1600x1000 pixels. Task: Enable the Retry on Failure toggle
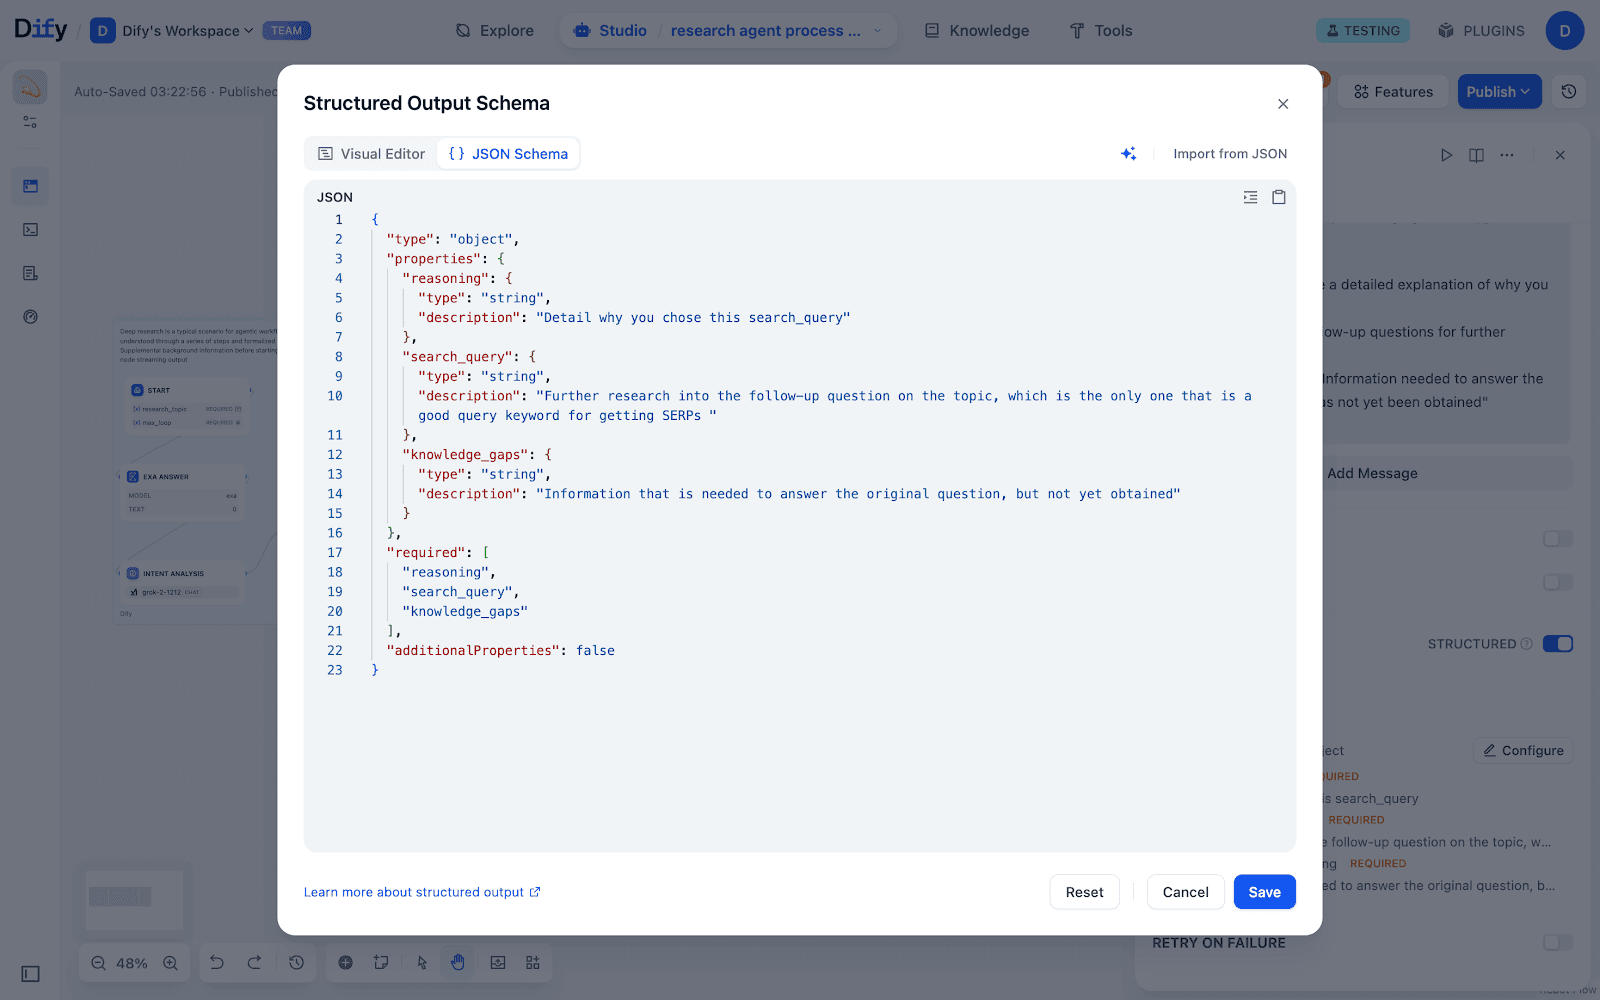(x=1557, y=943)
